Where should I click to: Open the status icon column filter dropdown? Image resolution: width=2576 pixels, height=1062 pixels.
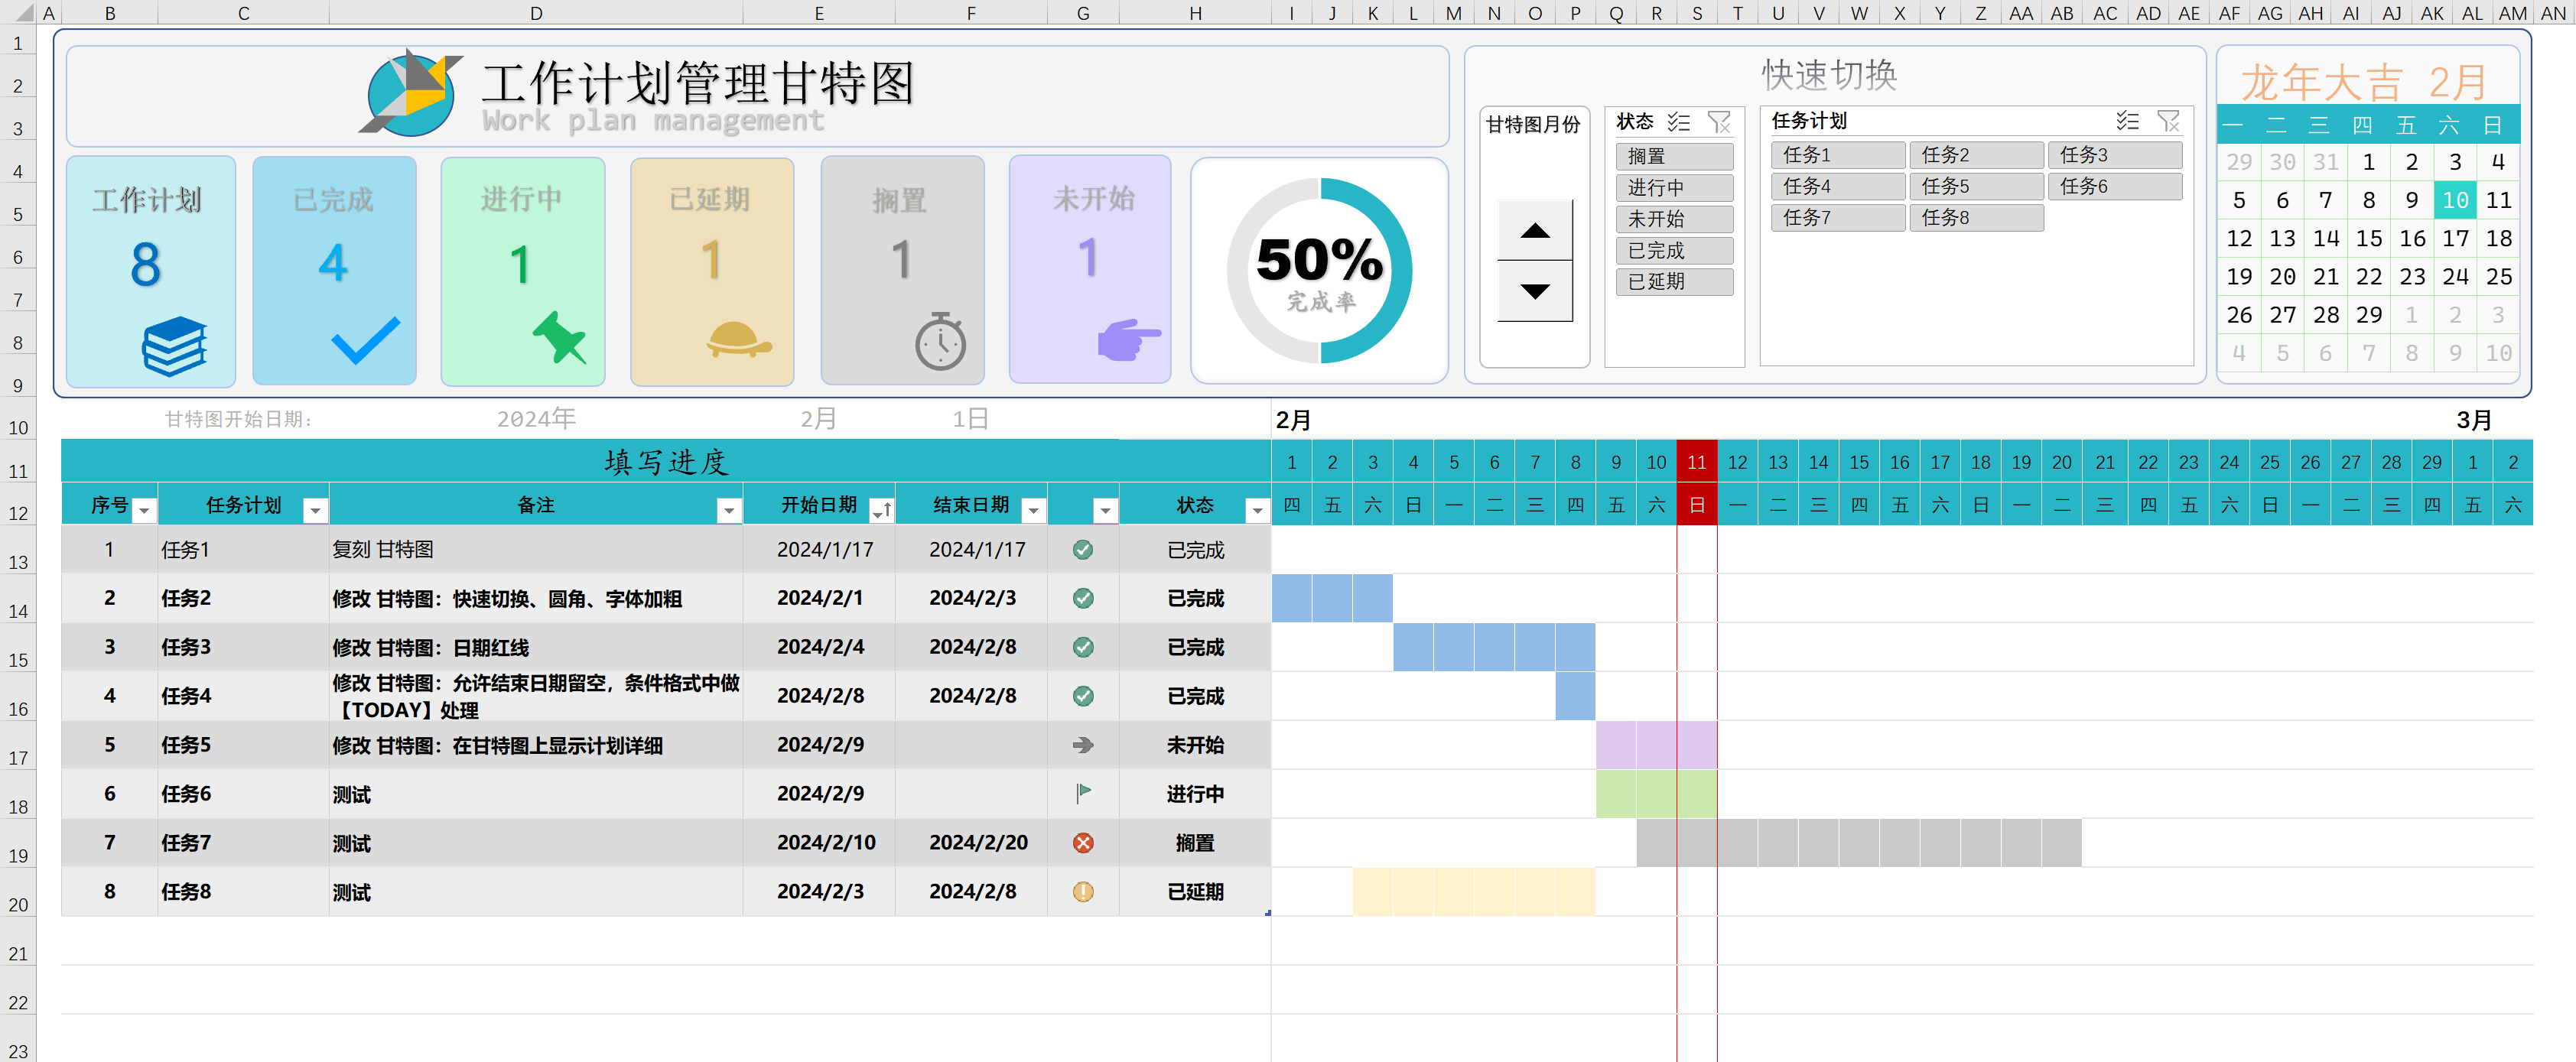1105,511
